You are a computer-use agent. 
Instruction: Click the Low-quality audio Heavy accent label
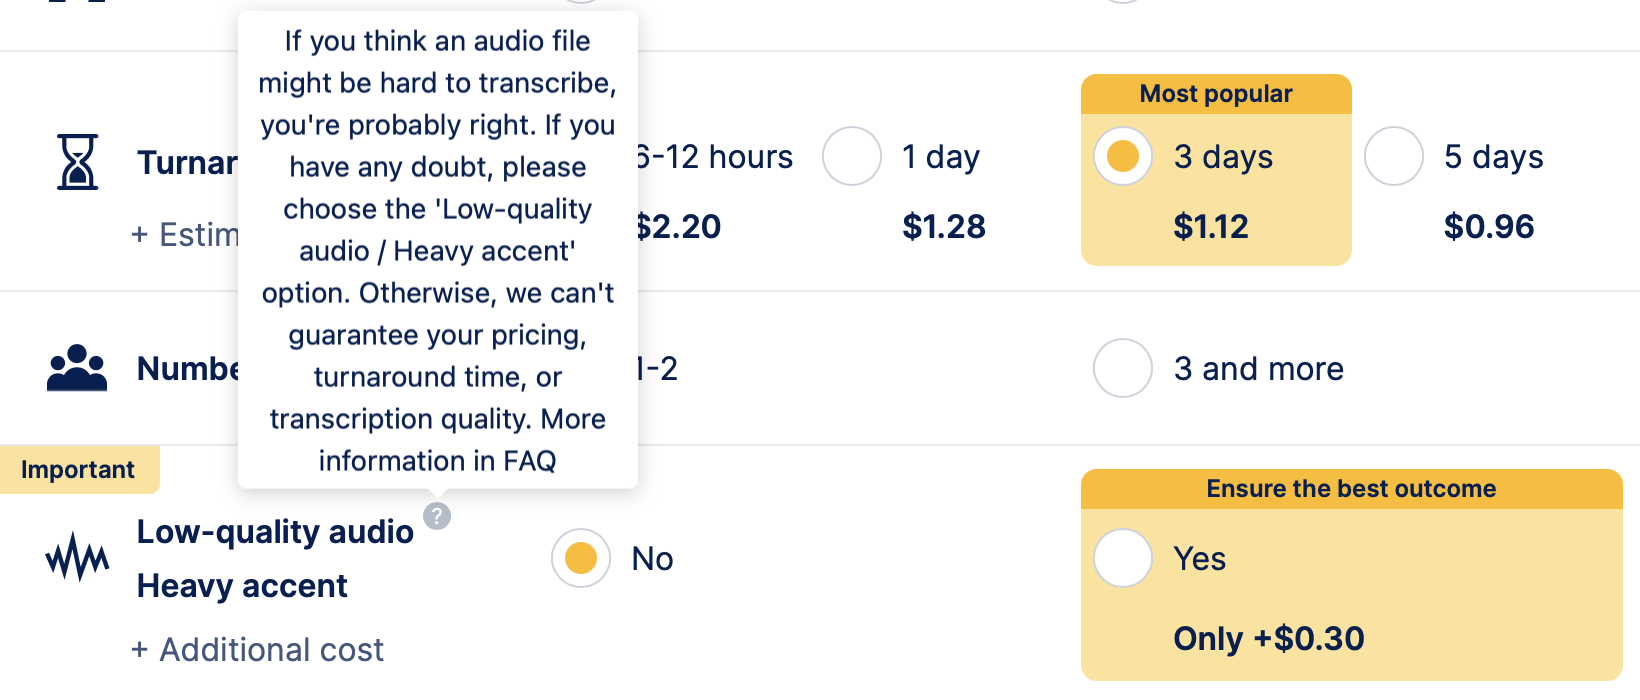(x=275, y=558)
